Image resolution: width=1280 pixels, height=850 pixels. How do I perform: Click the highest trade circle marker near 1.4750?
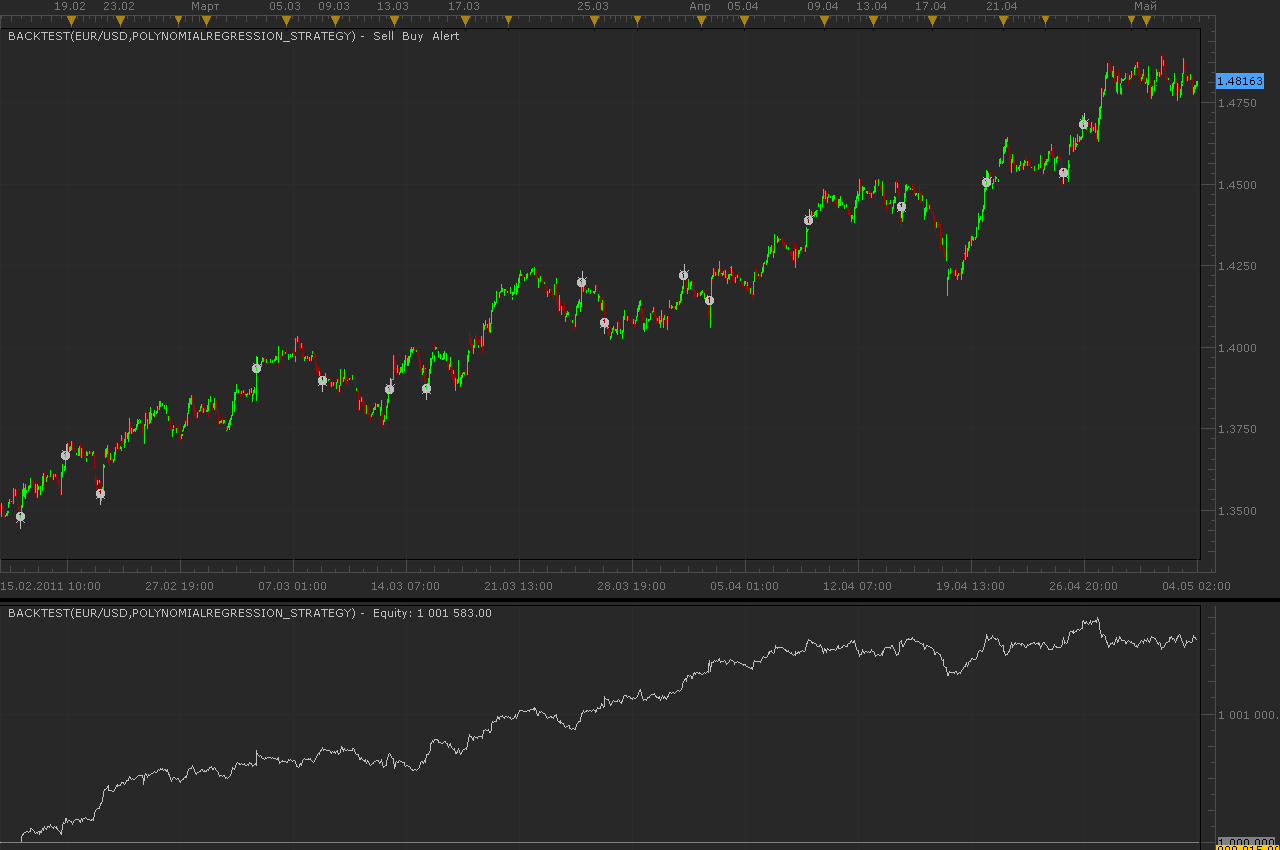click(x=1083, y=124)
